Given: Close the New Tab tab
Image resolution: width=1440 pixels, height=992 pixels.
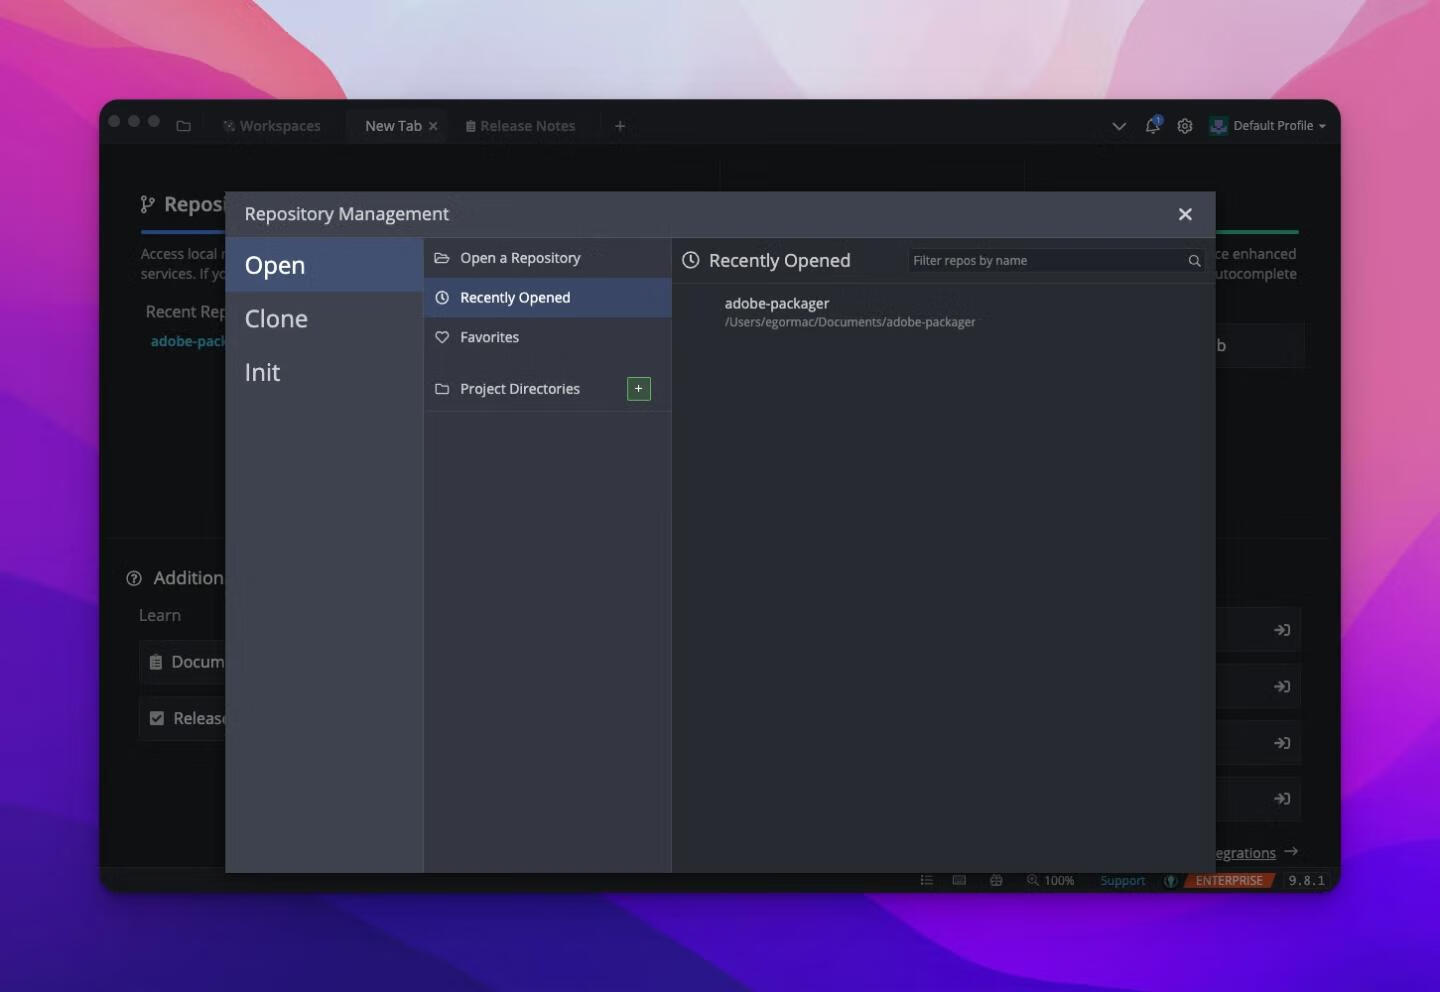Looking at the screenshot, I should (433, 126).
